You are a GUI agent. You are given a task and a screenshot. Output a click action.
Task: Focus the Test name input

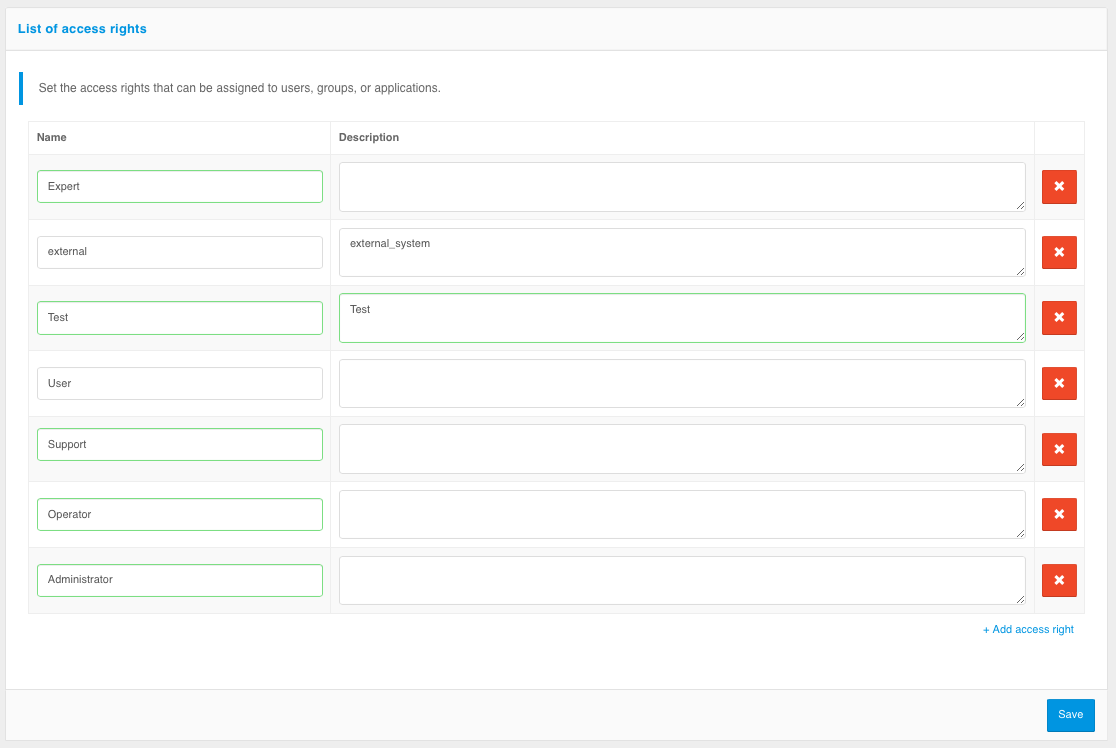tap(180, 317)
